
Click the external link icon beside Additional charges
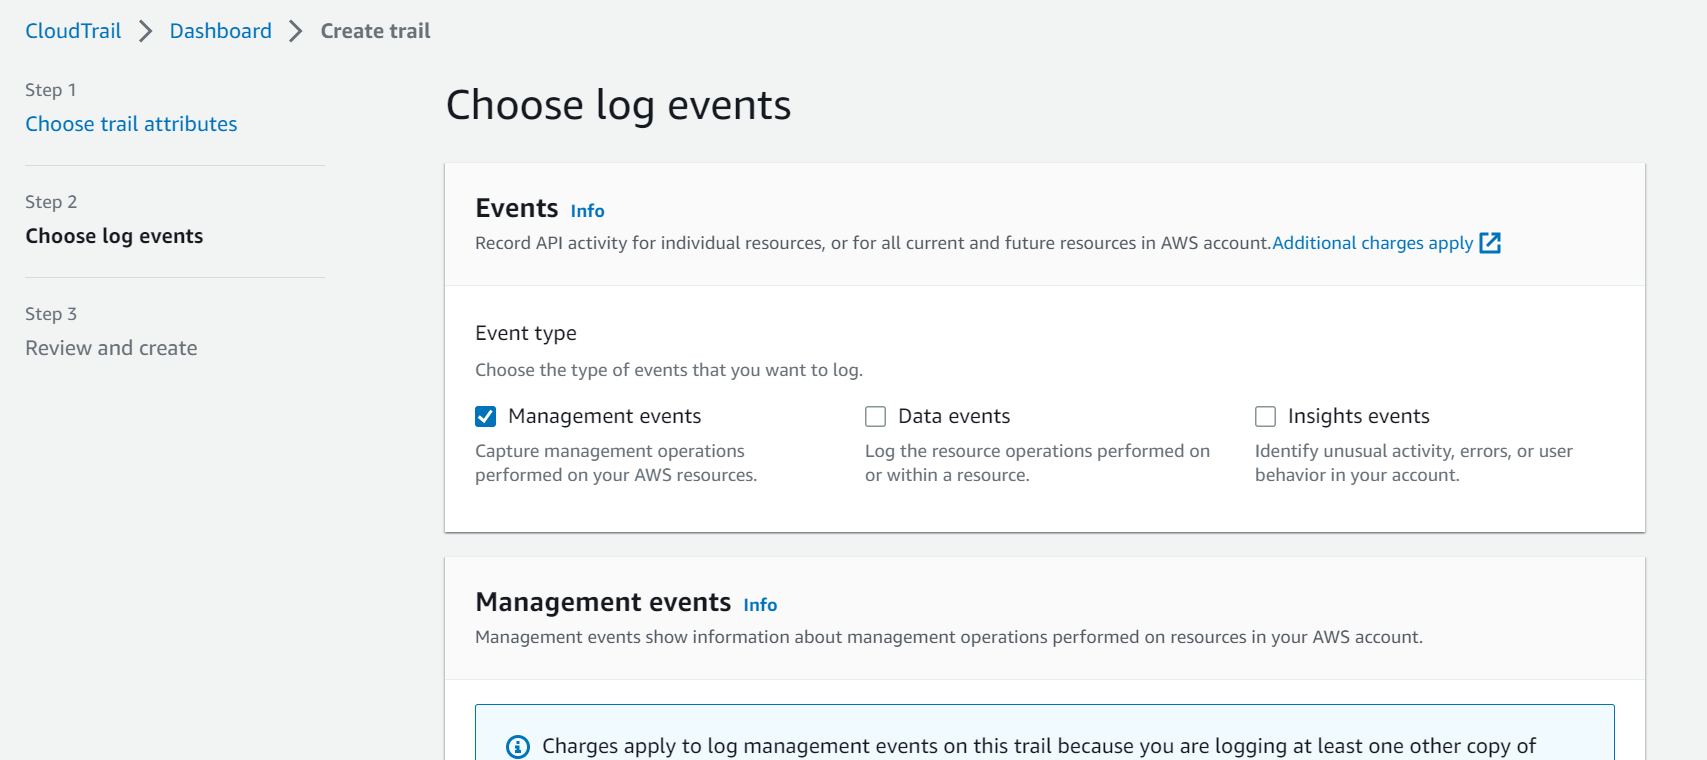coord(1490,243)
